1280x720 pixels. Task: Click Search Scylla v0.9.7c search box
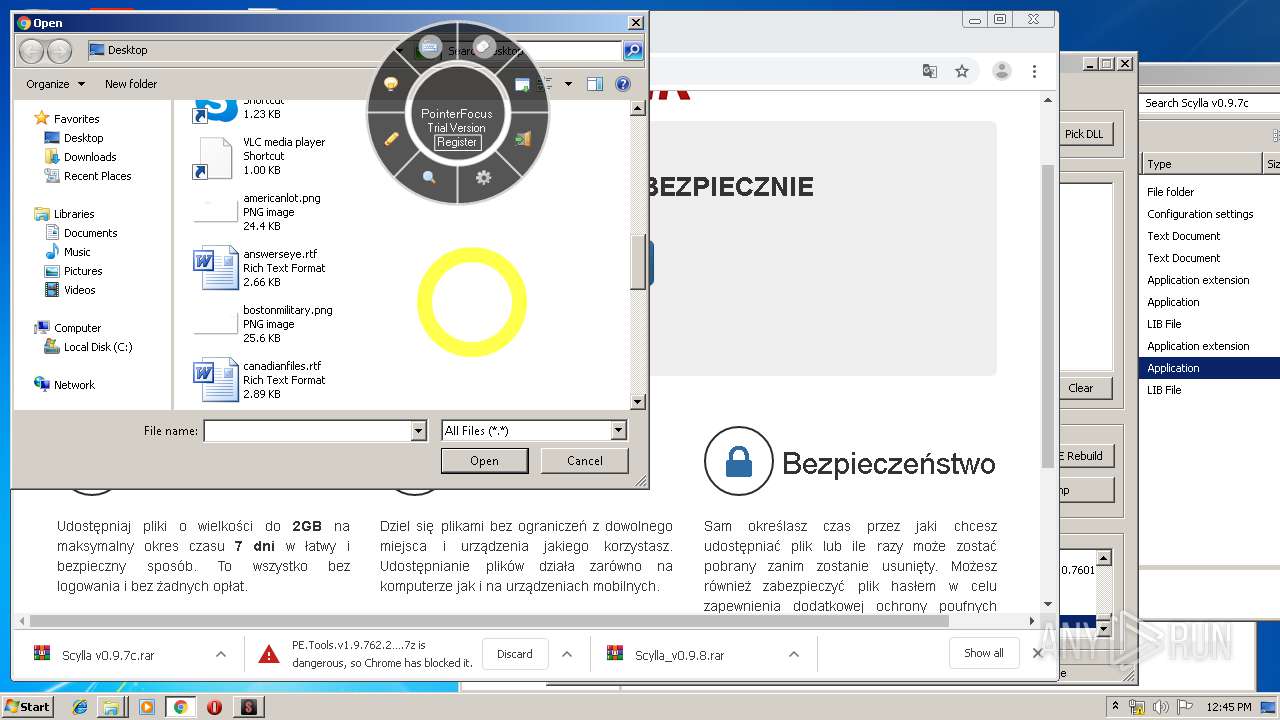(x=1210, y=103)
